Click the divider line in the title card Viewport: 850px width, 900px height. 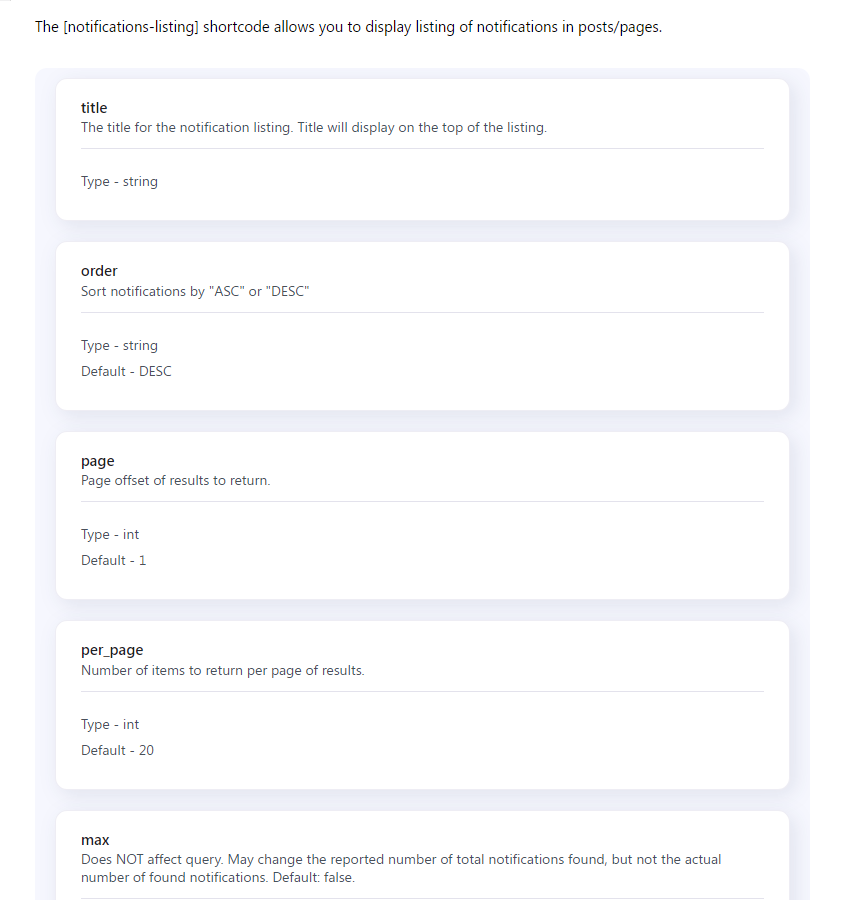pyautogui.click(x=422, y=149)
